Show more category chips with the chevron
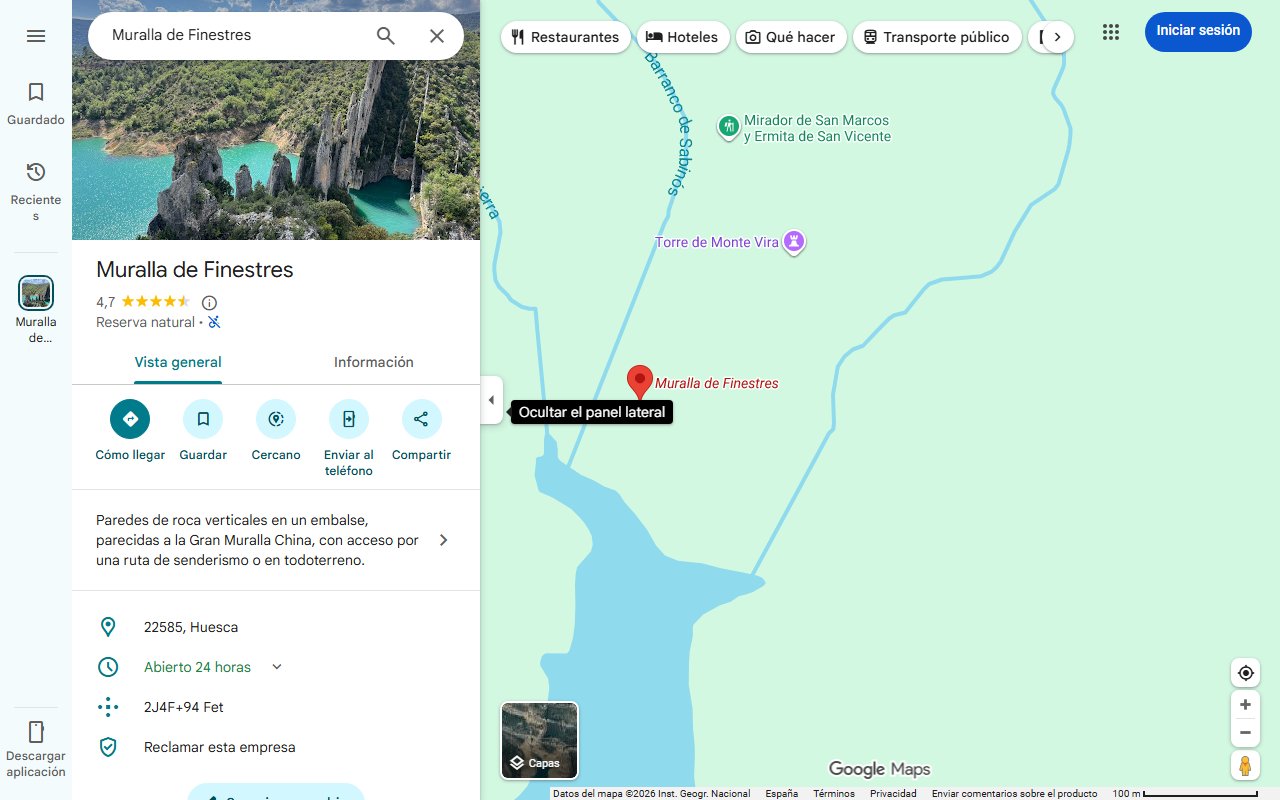This screenshot has width=1280, height=800. [x=1059, y=36]
